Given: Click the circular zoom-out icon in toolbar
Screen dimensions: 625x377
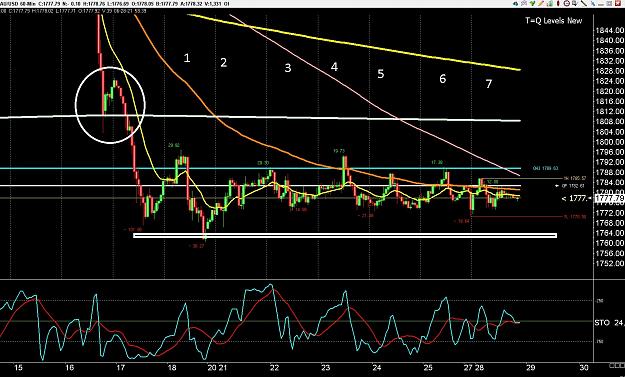Looking at the screenshot, I should [x=567, y=4].
